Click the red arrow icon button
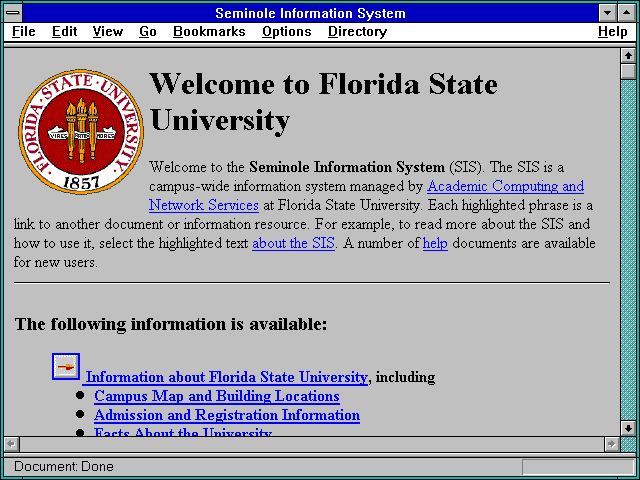Viewport: 640px width, 480px height. coord(66,367)
